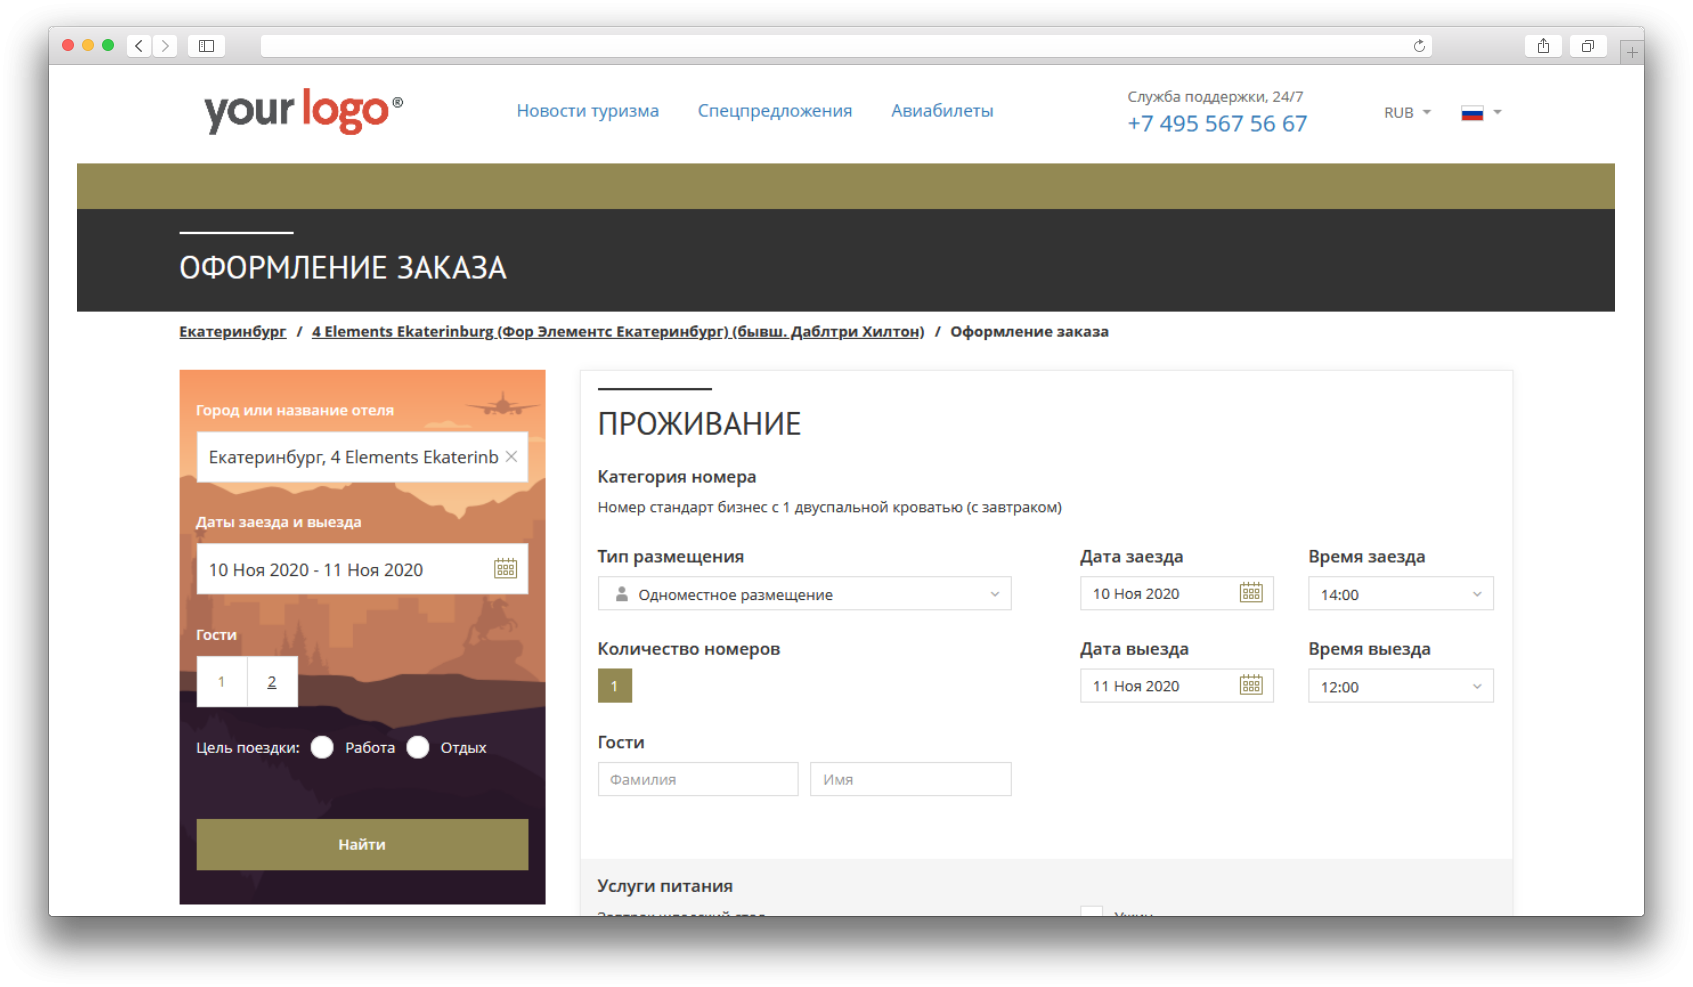
Task: Click the ПРОЖИВАНИЕ section heading
Action: pyautogui.click(x=699, y=424)
